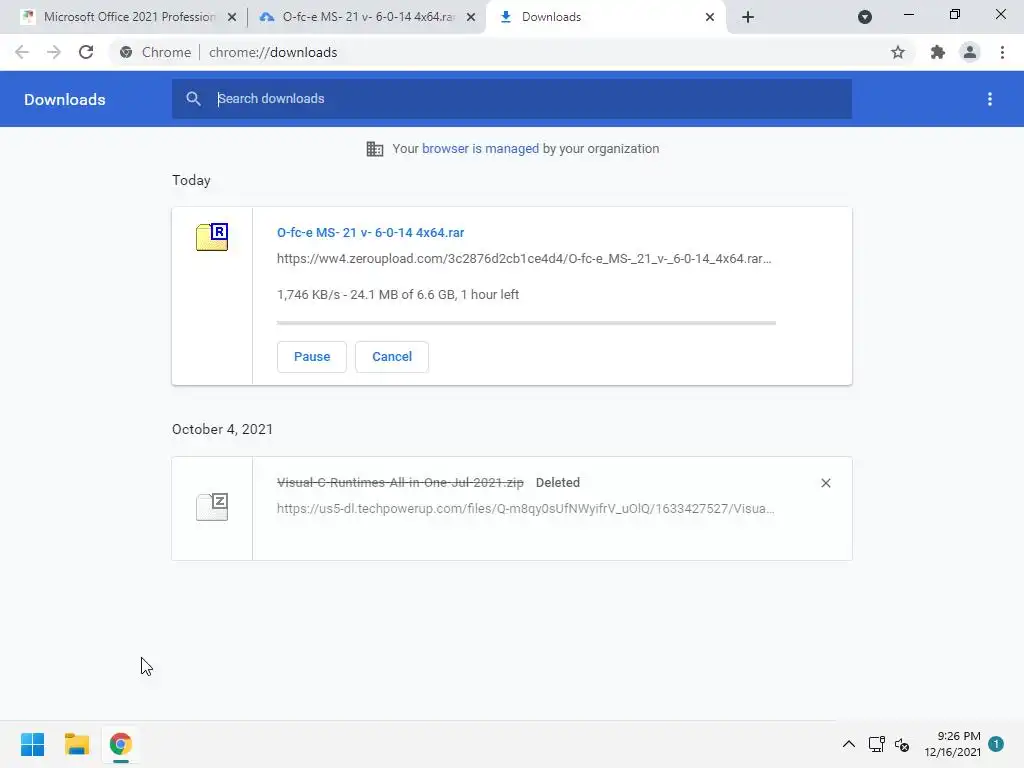1024x768 pixels.
Task: Focus the Search downloads field
Action: click(x=512, y=99)
